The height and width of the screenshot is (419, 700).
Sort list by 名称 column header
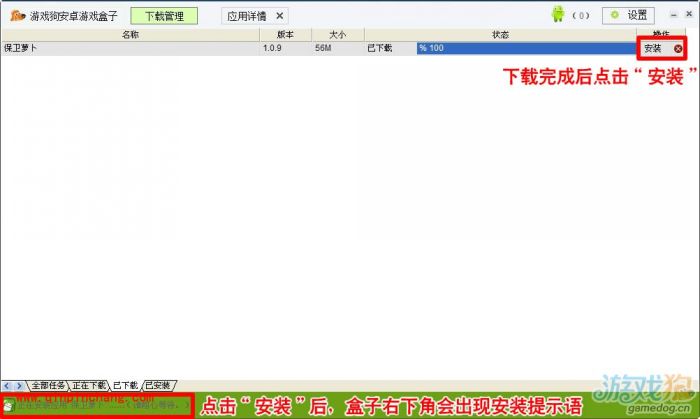tap(130, 35)
